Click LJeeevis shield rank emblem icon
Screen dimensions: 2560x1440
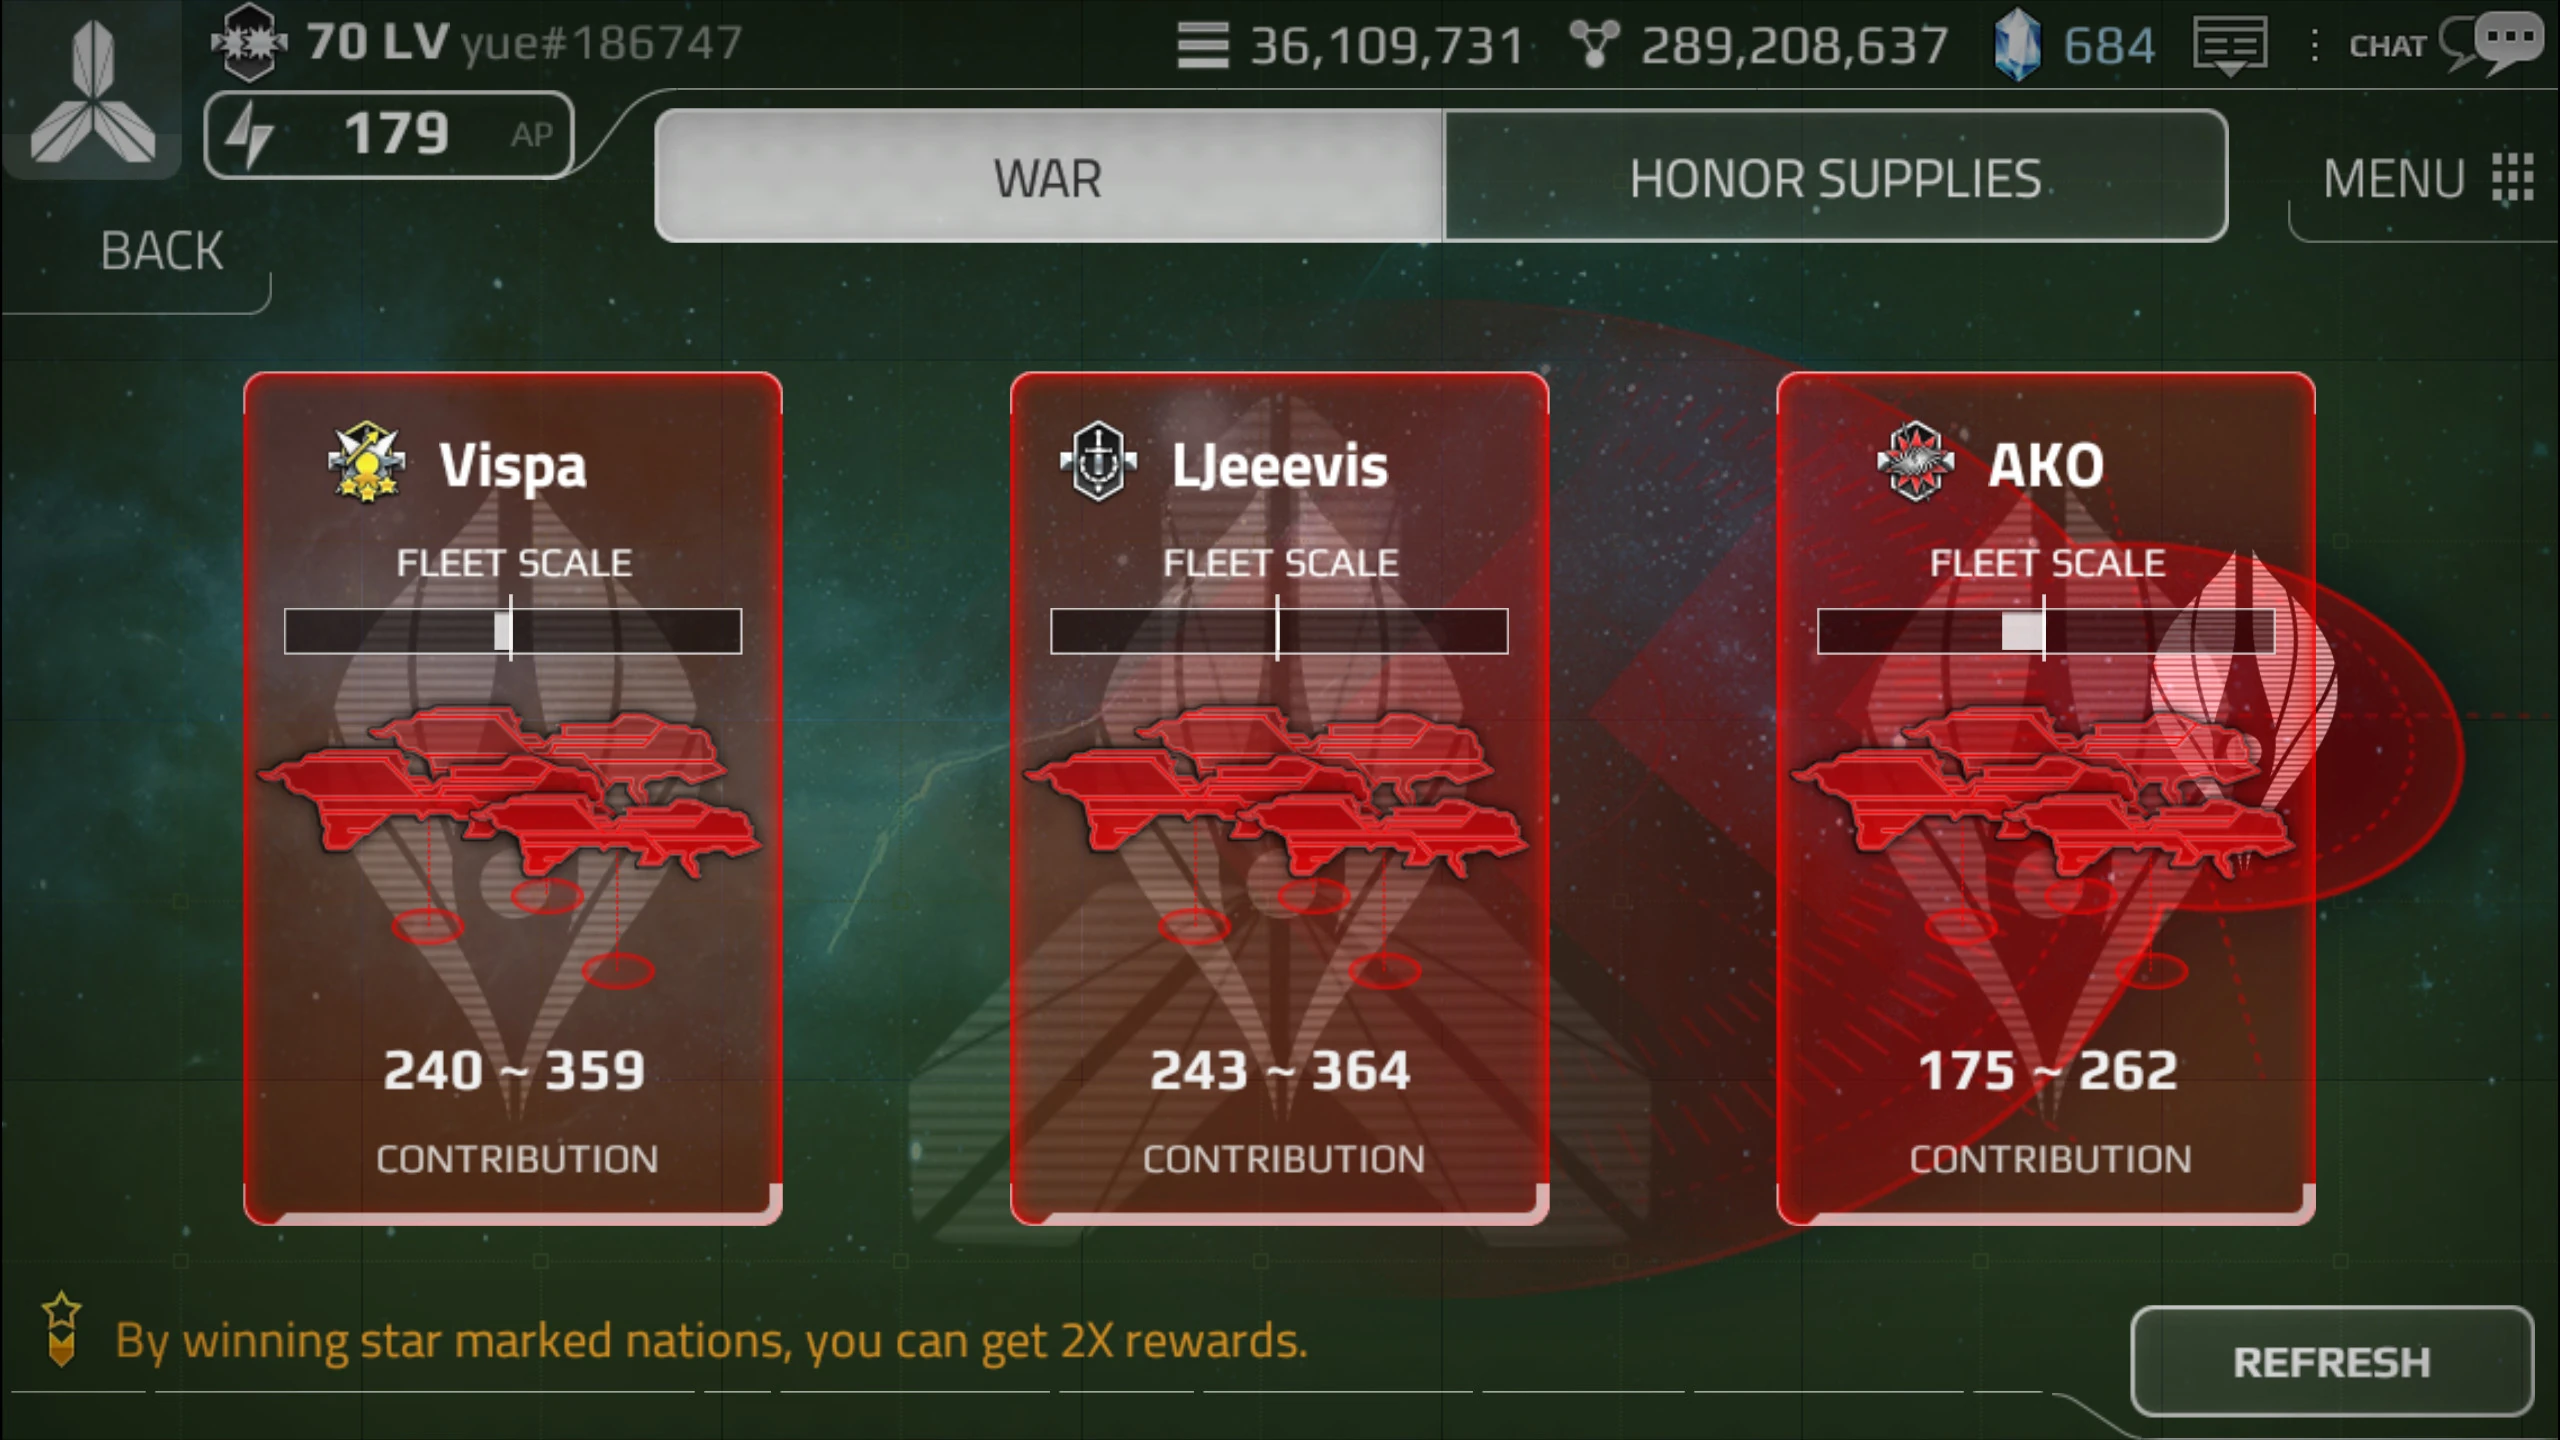pyautogui.click(x=1098, y=462)
